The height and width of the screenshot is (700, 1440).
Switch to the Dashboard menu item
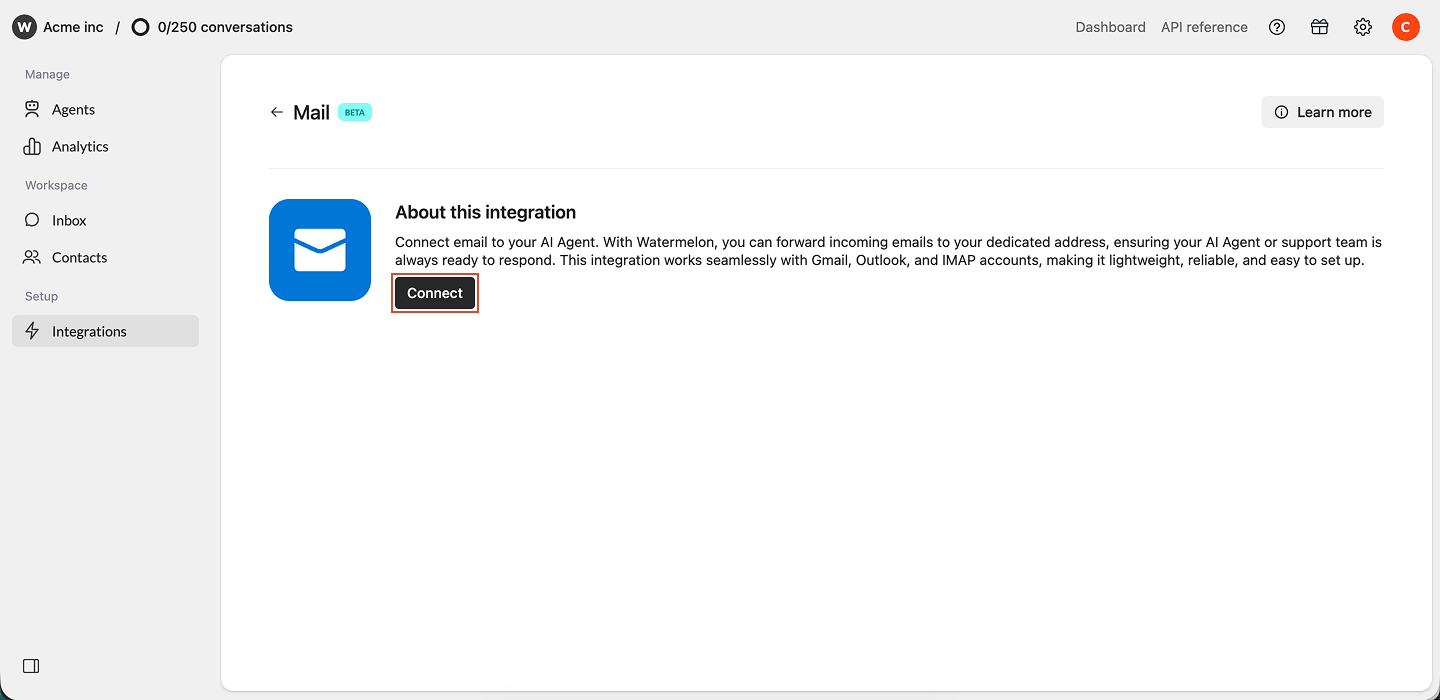(x=1110, y=27)
